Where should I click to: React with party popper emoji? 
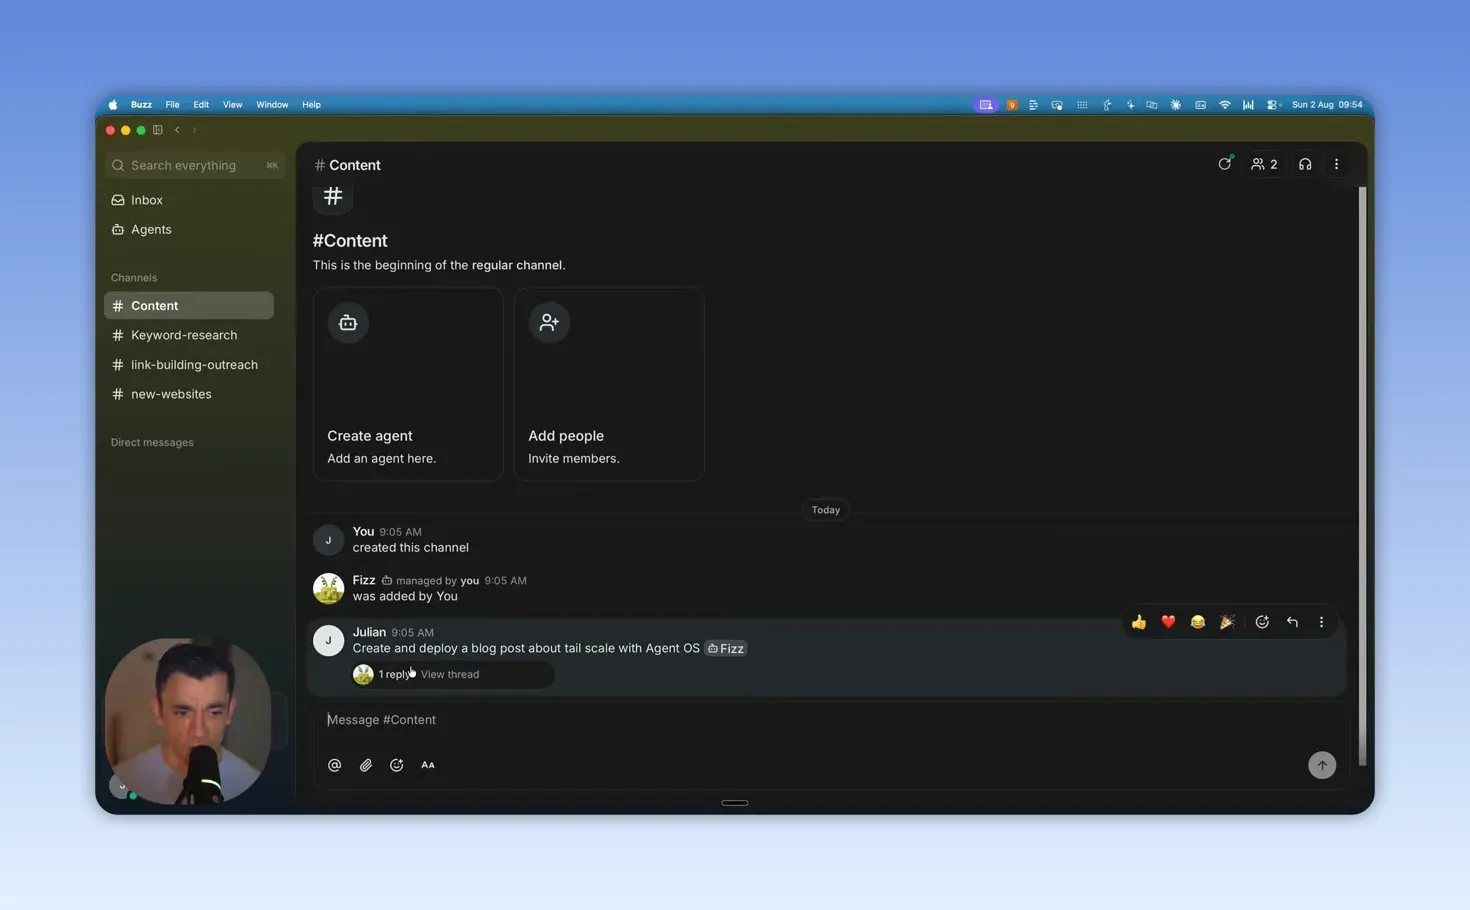1227,622
